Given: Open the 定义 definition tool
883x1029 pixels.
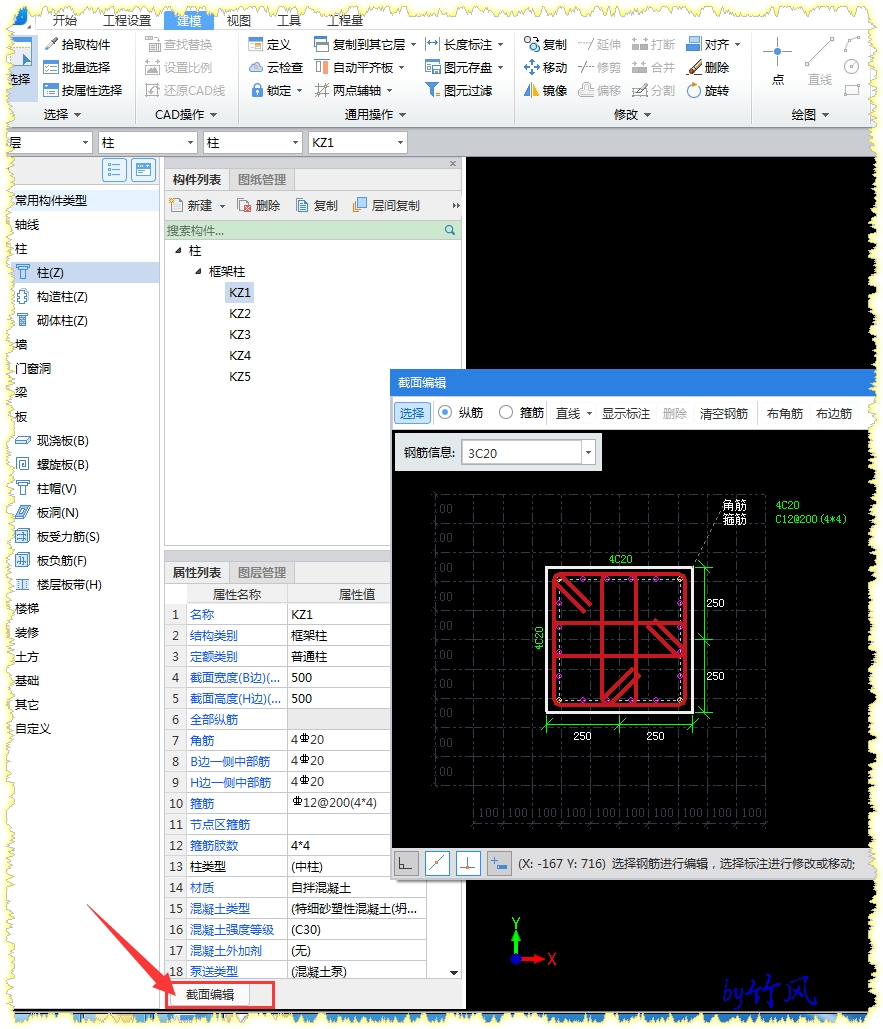Looking at the screenshot, I should click(270, 45).
